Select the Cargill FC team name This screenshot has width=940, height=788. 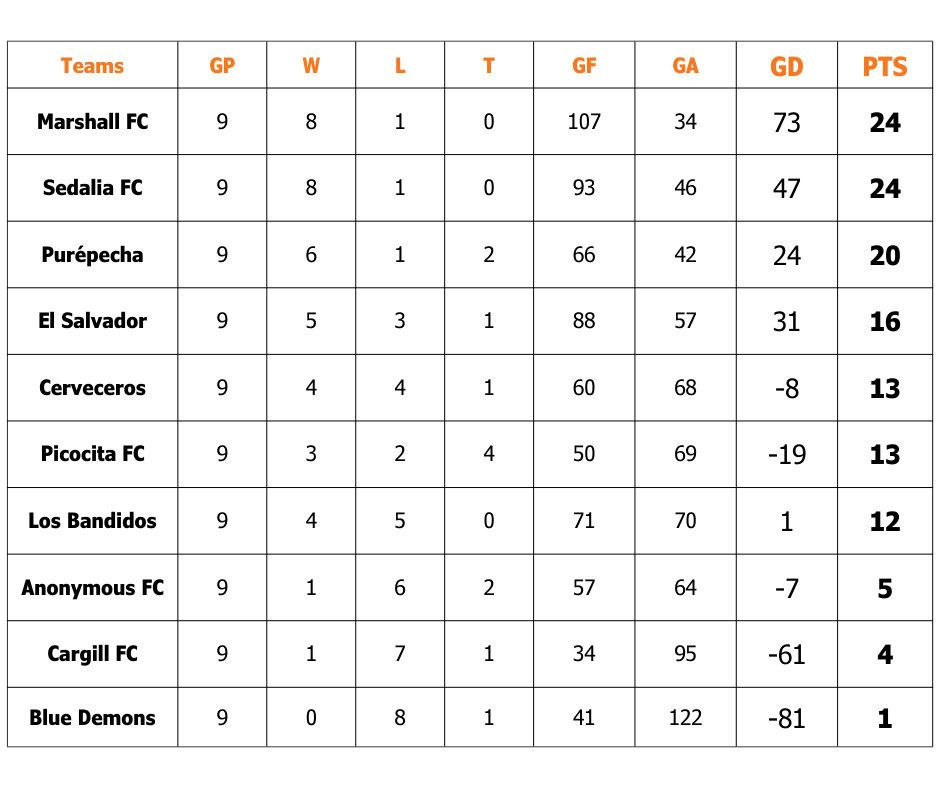click(x=92, y=654)
